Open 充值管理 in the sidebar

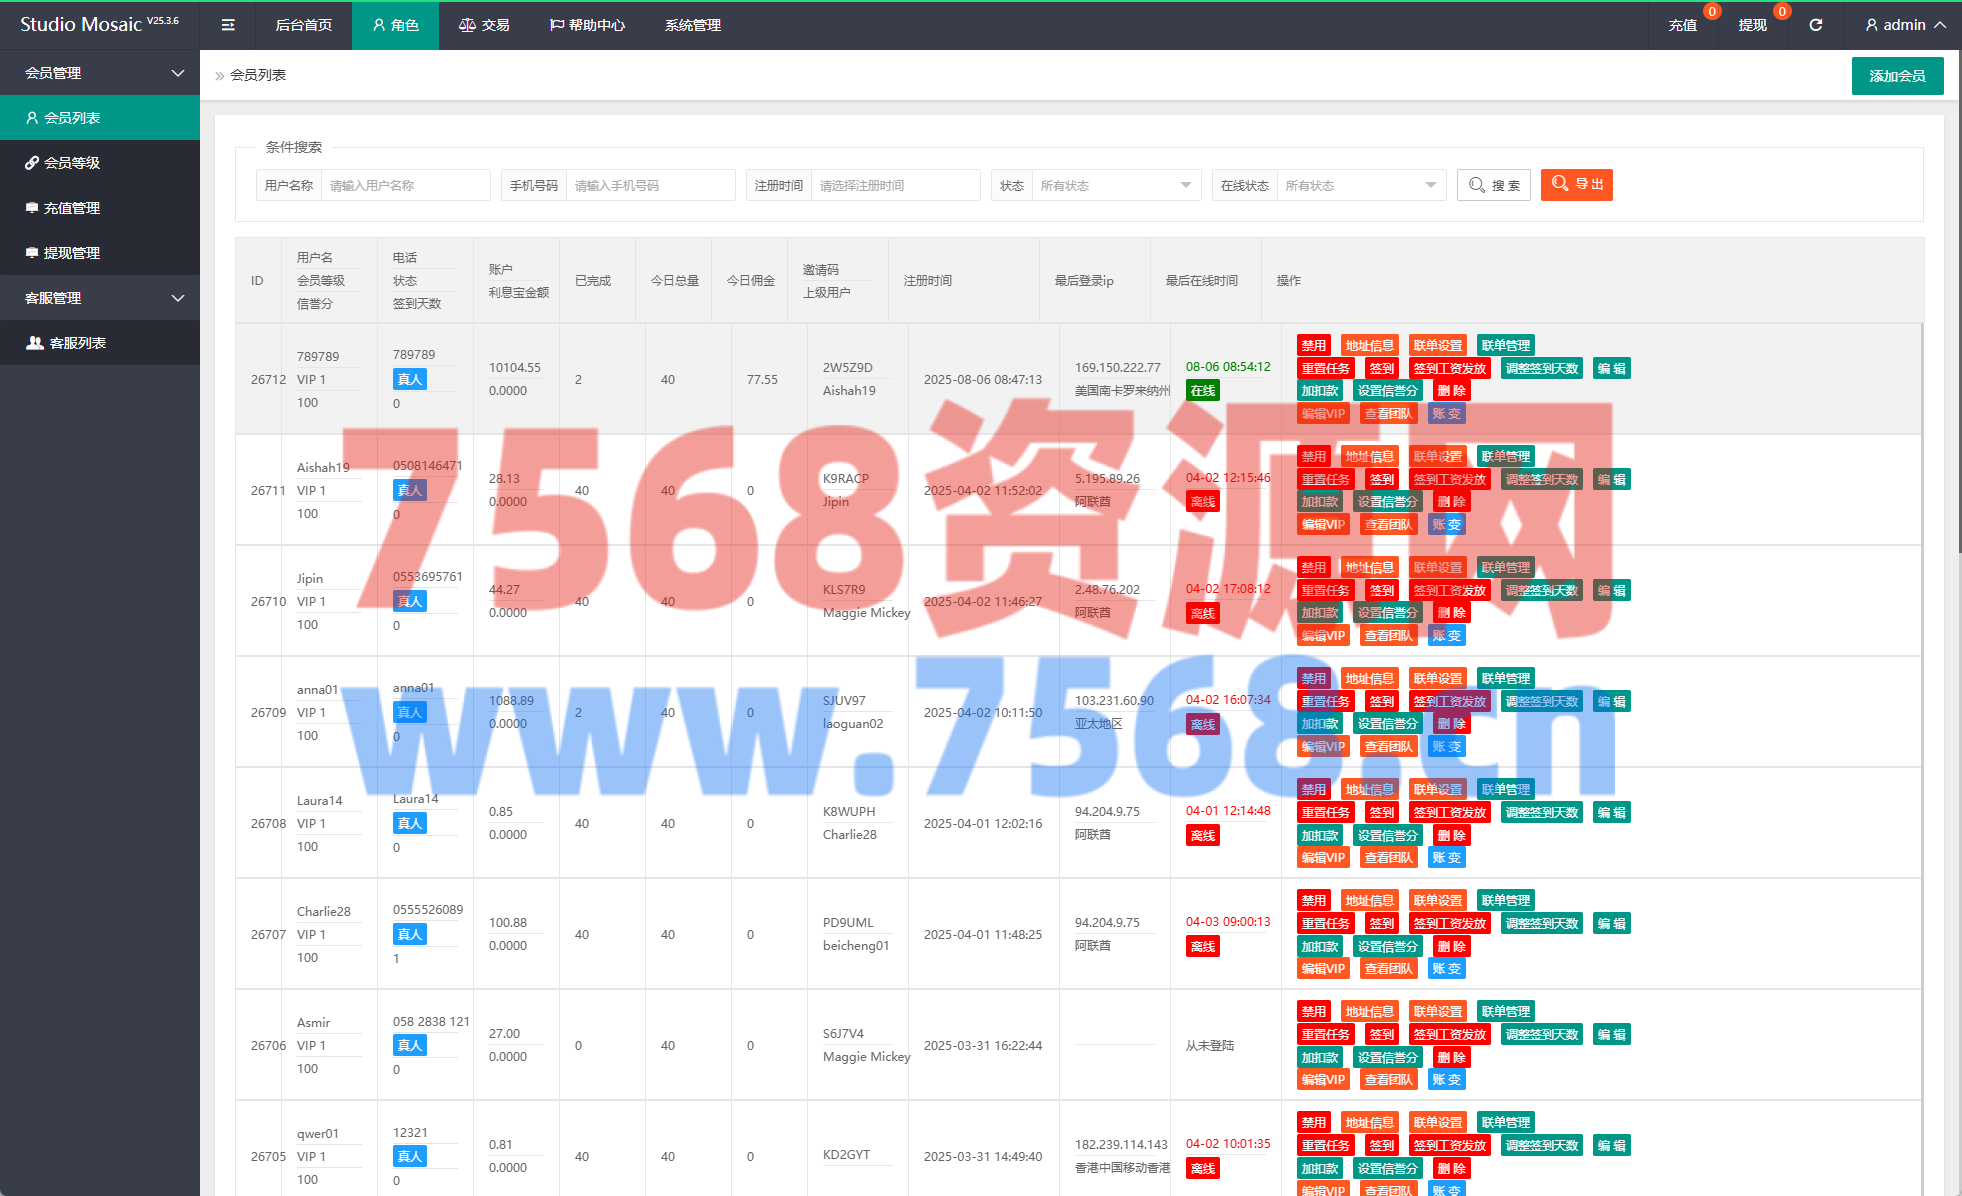point(72,208)
